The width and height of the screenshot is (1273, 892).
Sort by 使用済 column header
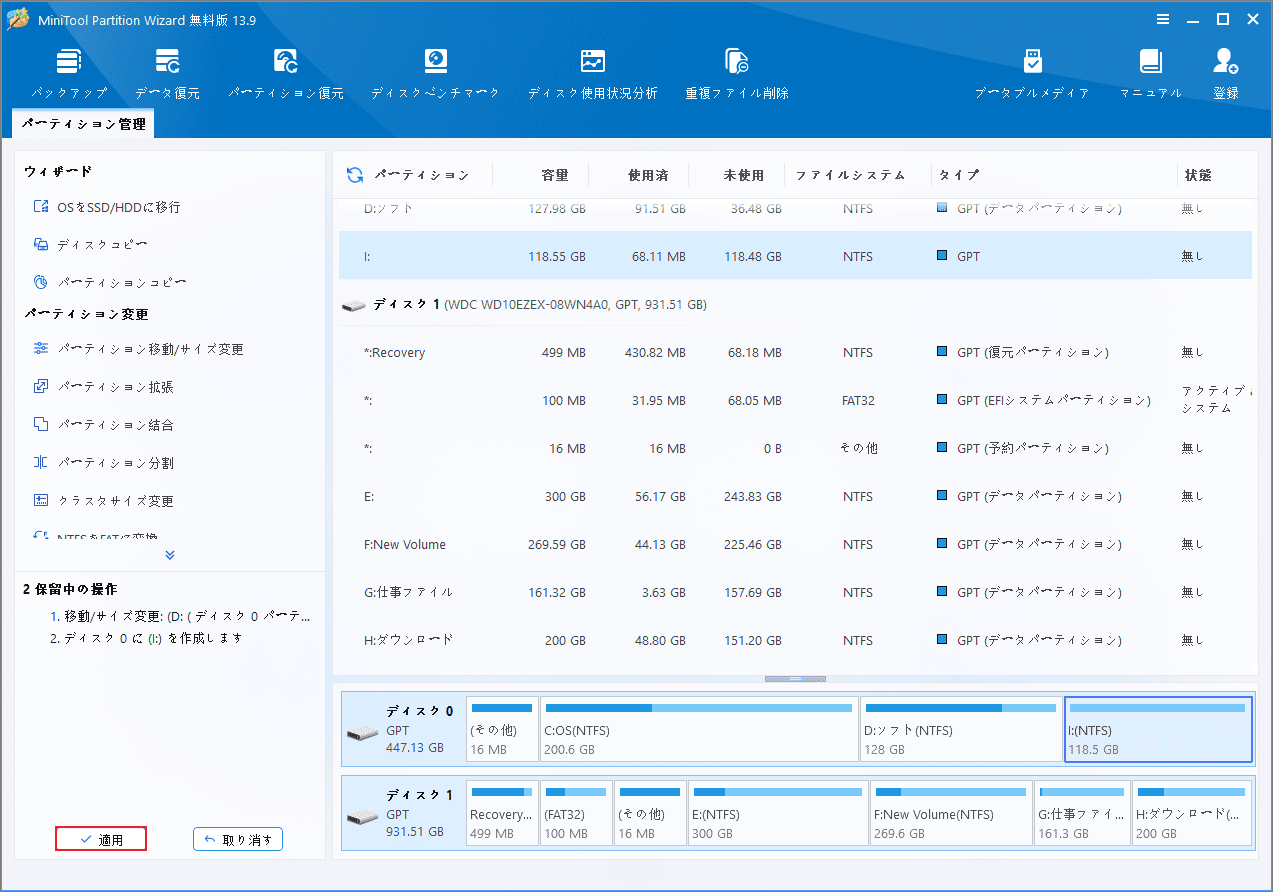point(648,175)
